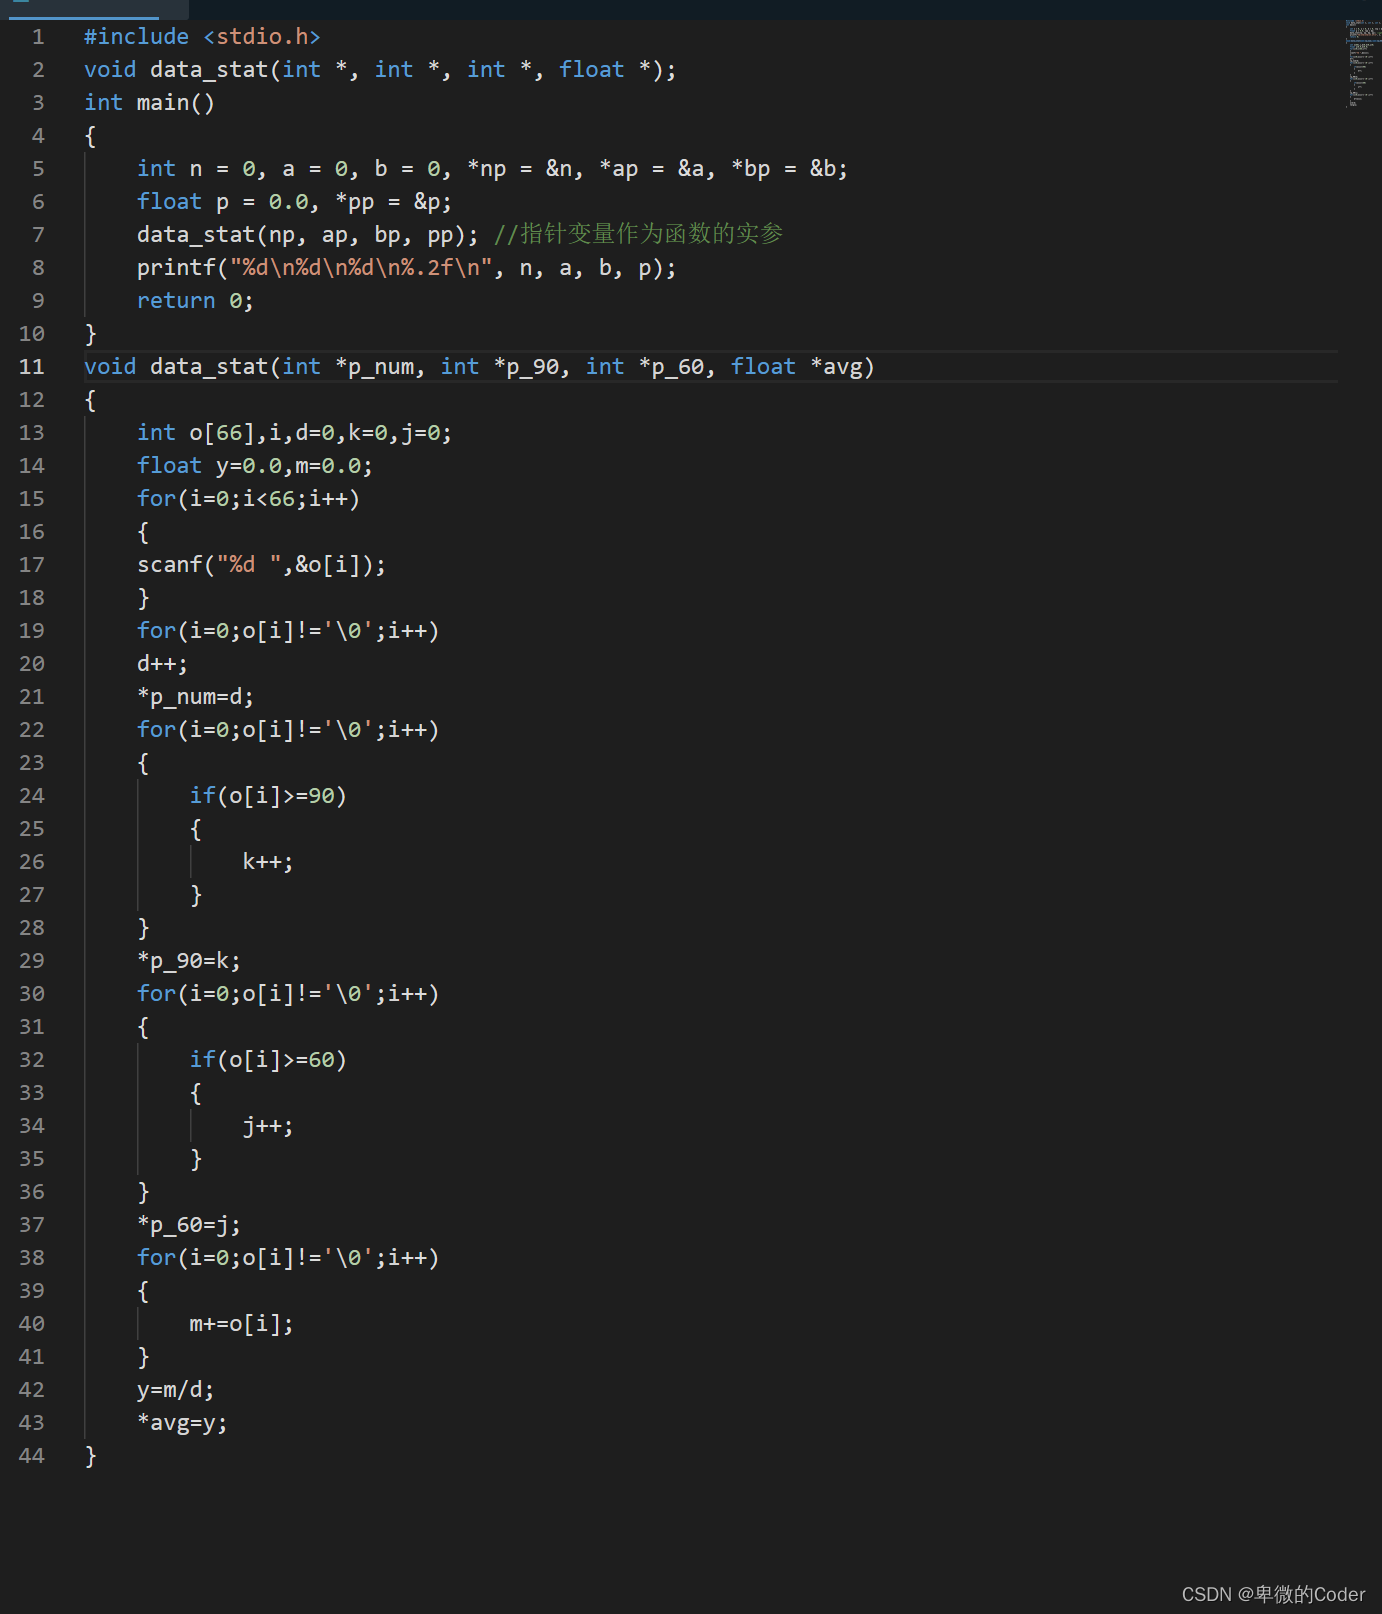Click the *avg=y assignment

click(182, 1423)
